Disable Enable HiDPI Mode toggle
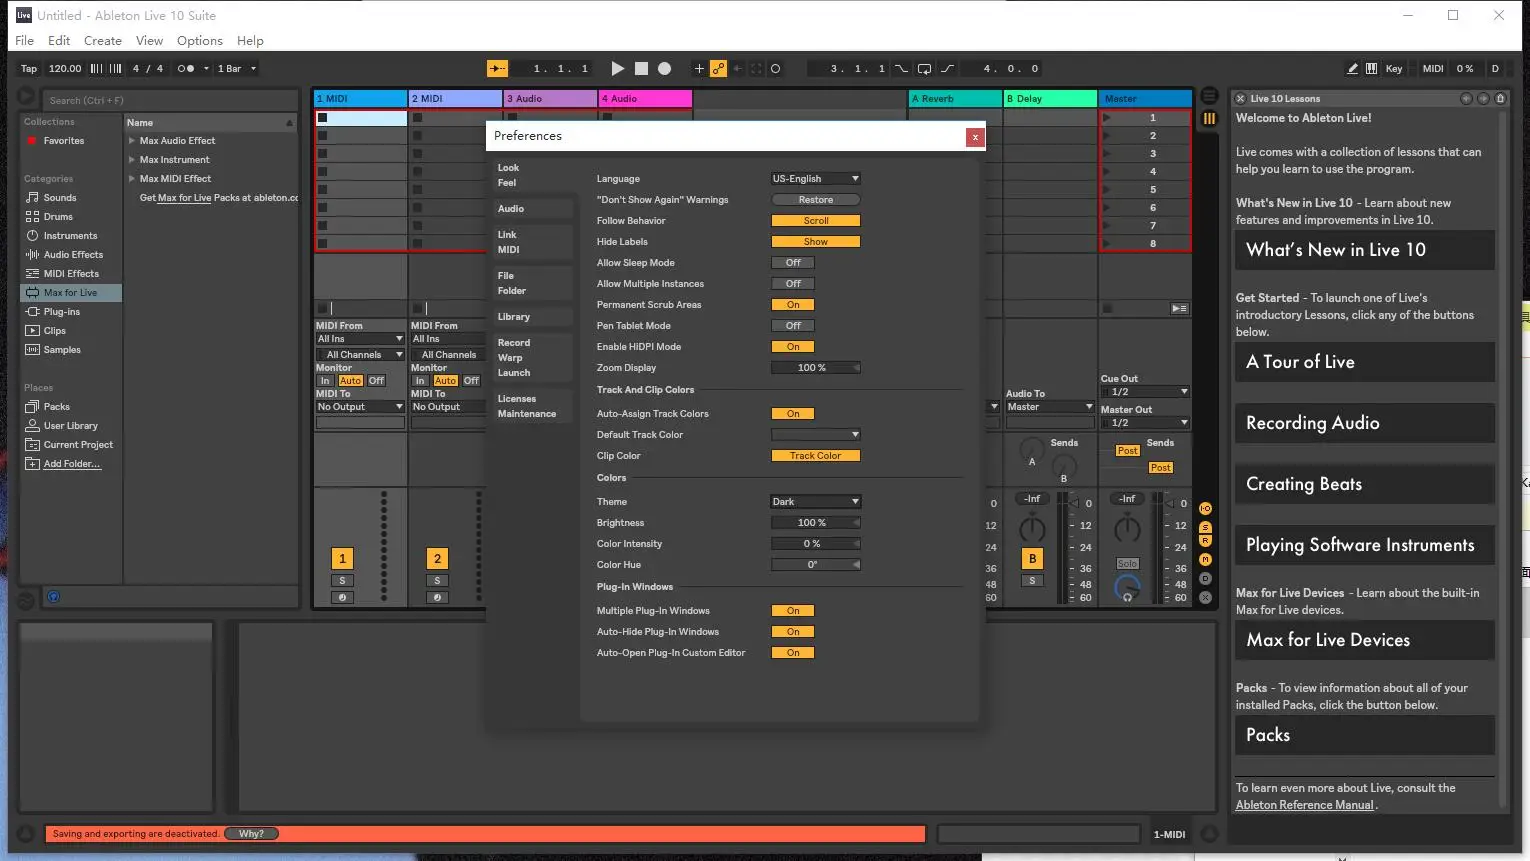The width and height of the screenshot is (1530, 861). 793,346
